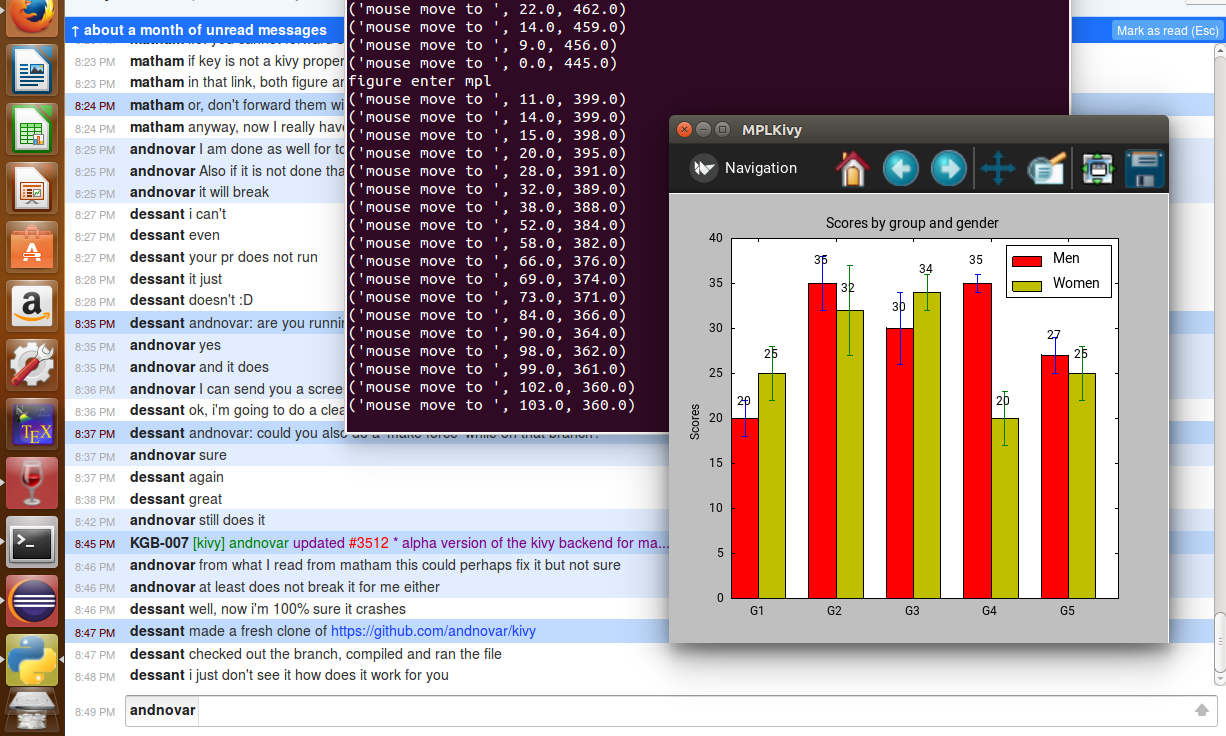1226x736 pixels.
Task: Click message 'andnovar it will break'
Action: 199,192
